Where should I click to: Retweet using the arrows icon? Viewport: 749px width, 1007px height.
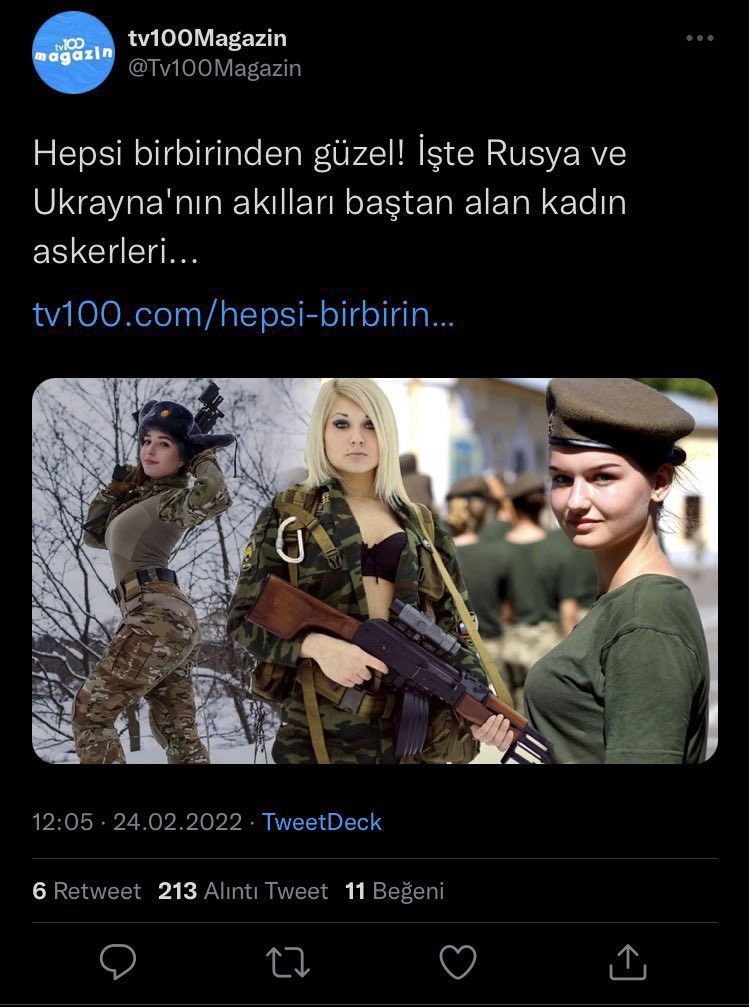288,962
